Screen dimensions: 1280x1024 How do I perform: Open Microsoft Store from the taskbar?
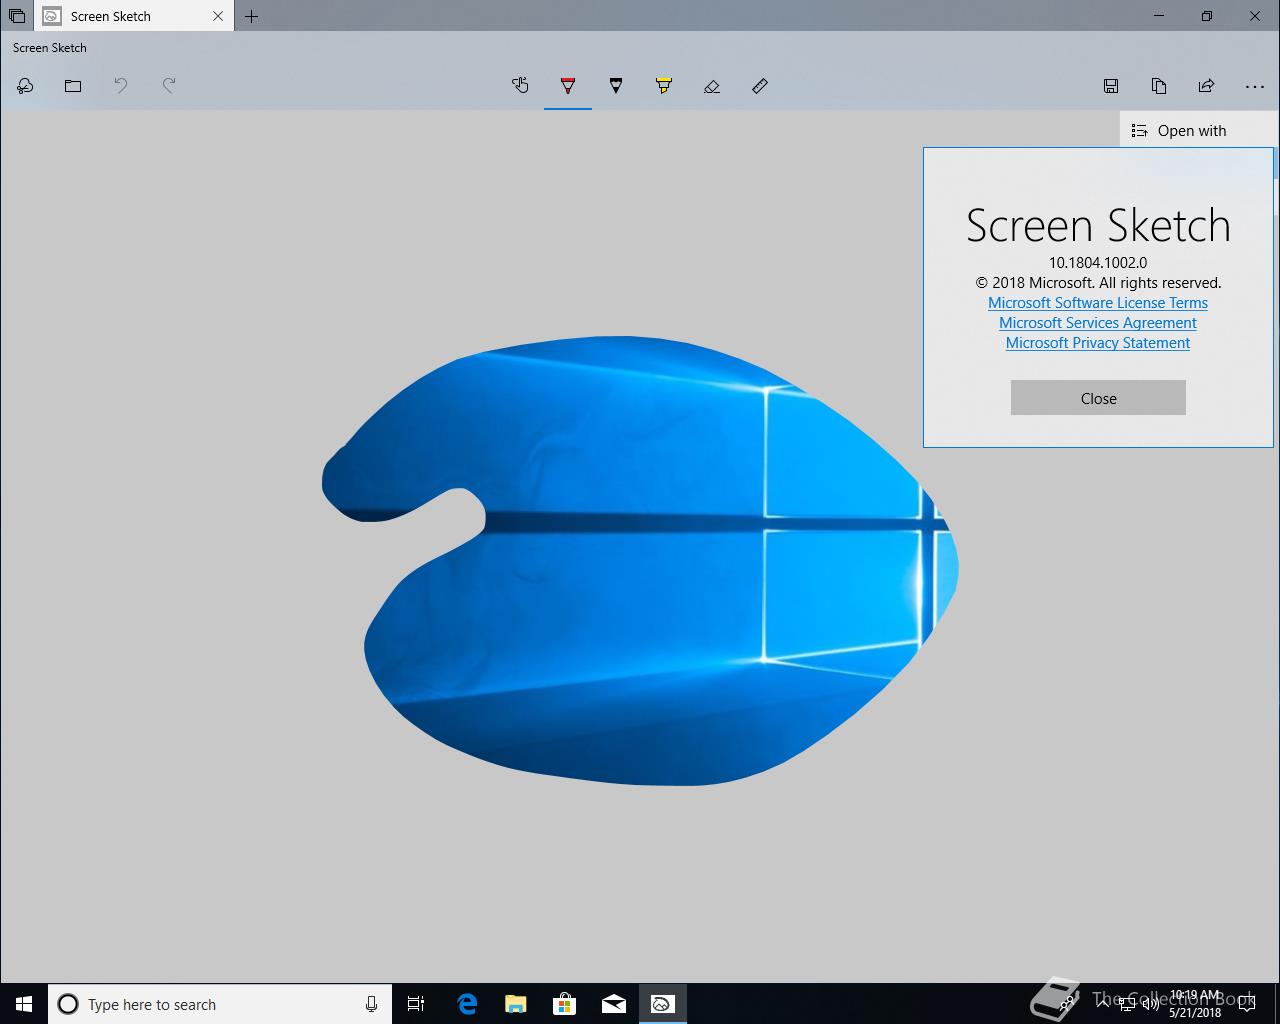point(564,1004)
